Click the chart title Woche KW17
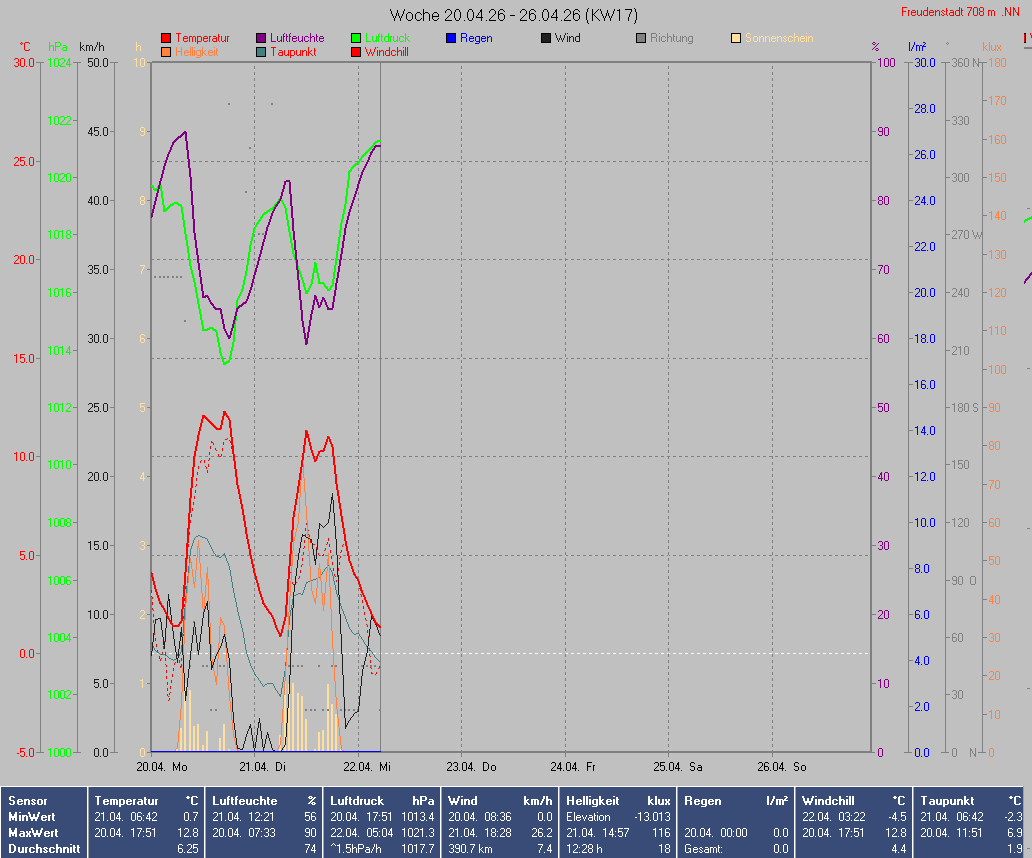 [x=514, y=15]
